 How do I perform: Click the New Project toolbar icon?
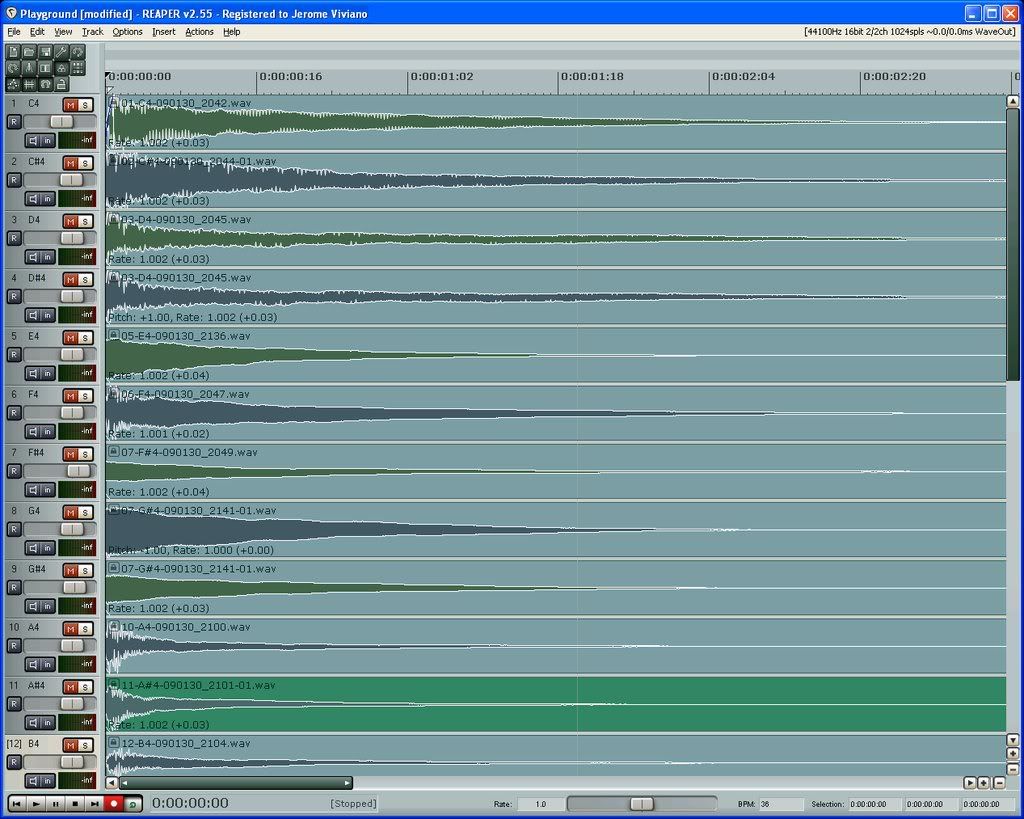tap(13, 52)
